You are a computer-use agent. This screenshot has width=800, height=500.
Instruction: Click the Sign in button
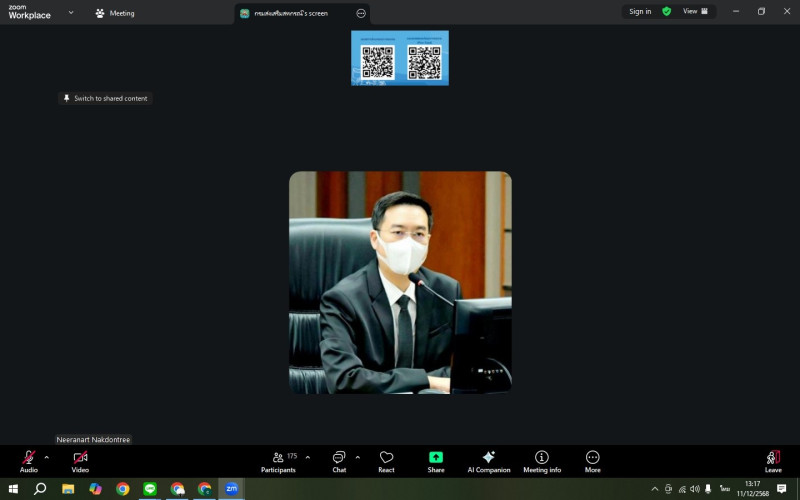(x=640, y=12)
